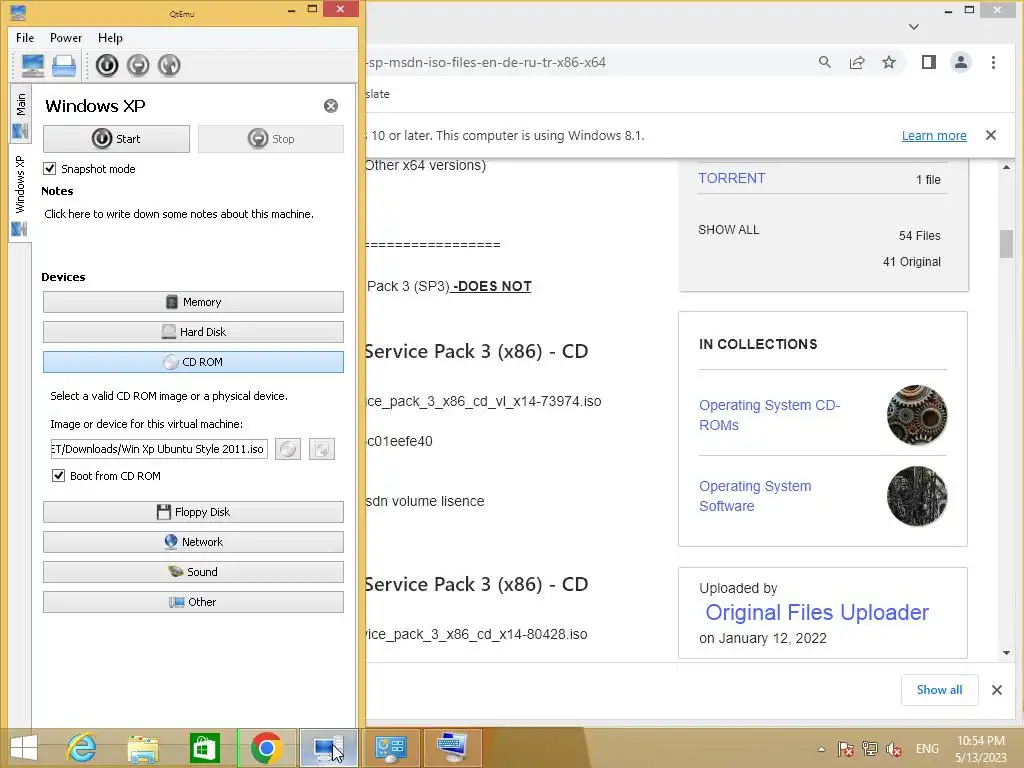Image resolution: width=1024 pixels, height=768 pixels.
Task: Select the Windows XP side tab
Action: [x=20, y=195]
